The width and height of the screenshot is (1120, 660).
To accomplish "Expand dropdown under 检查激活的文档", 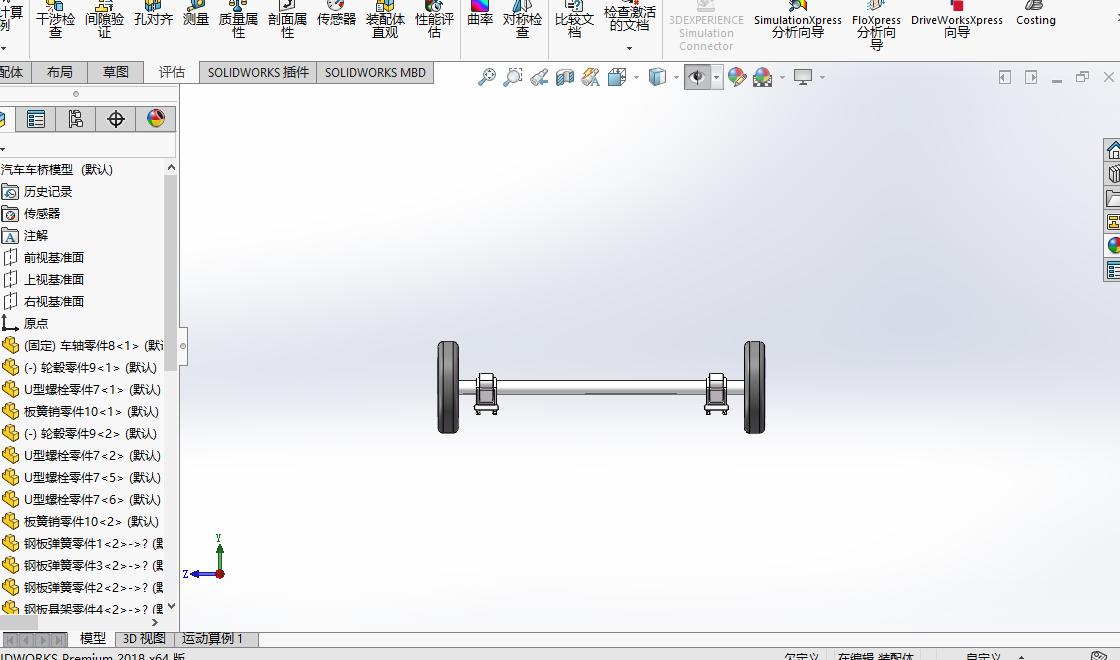I will tap(629, 48).
